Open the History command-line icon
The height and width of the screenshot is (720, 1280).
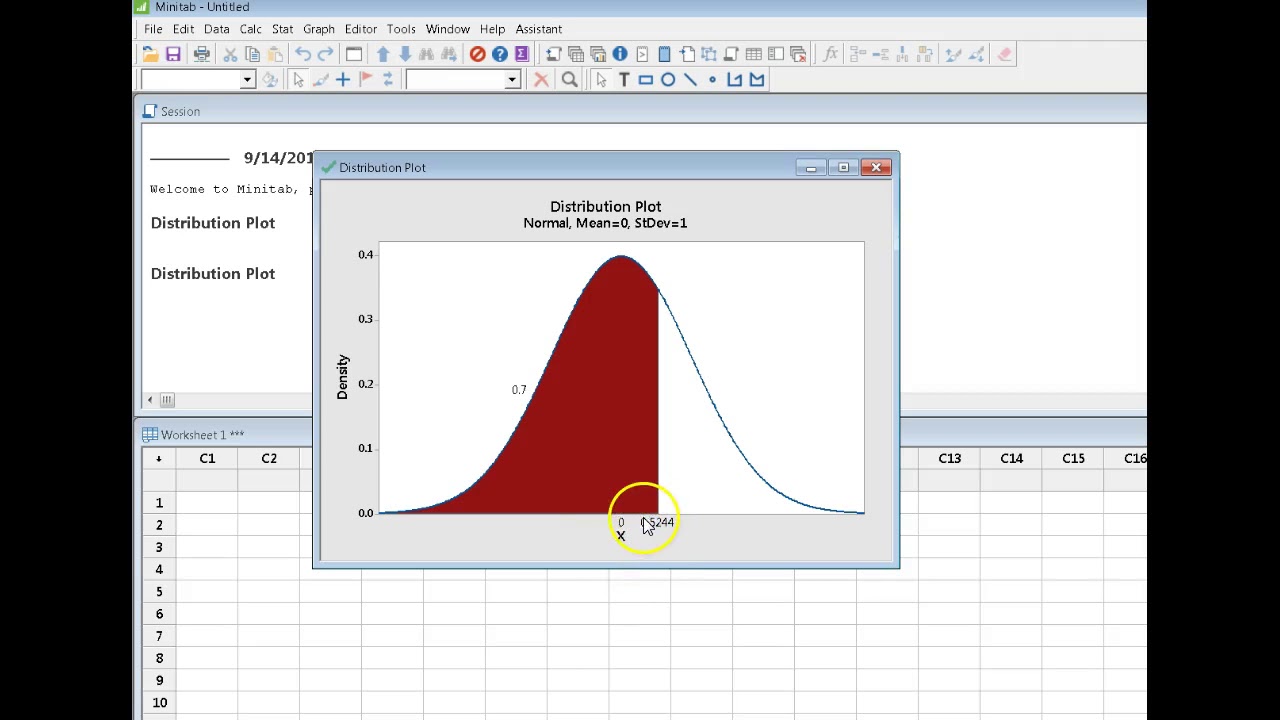coord(642,54)
